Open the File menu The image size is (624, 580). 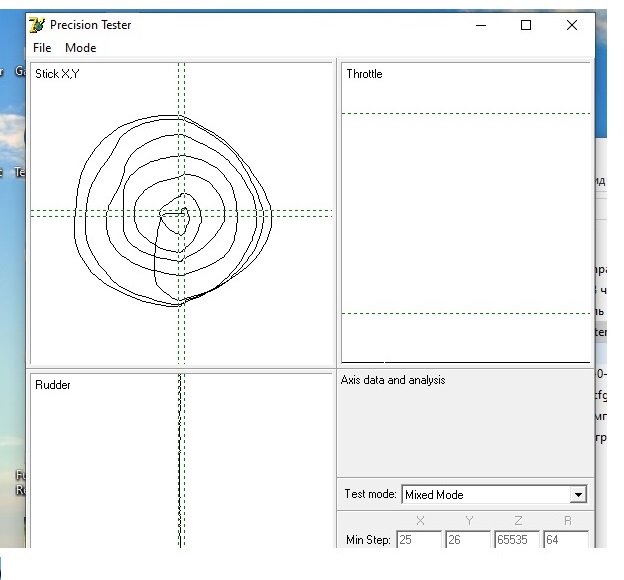point(42,48)
